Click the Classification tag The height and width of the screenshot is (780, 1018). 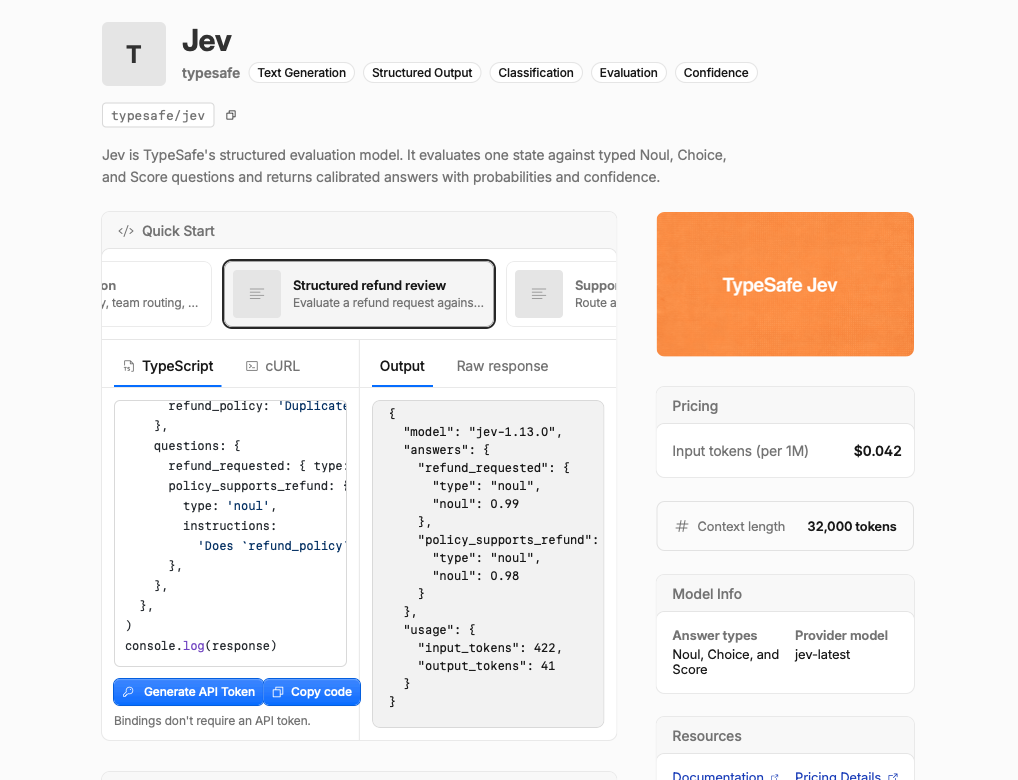[536, 73]
